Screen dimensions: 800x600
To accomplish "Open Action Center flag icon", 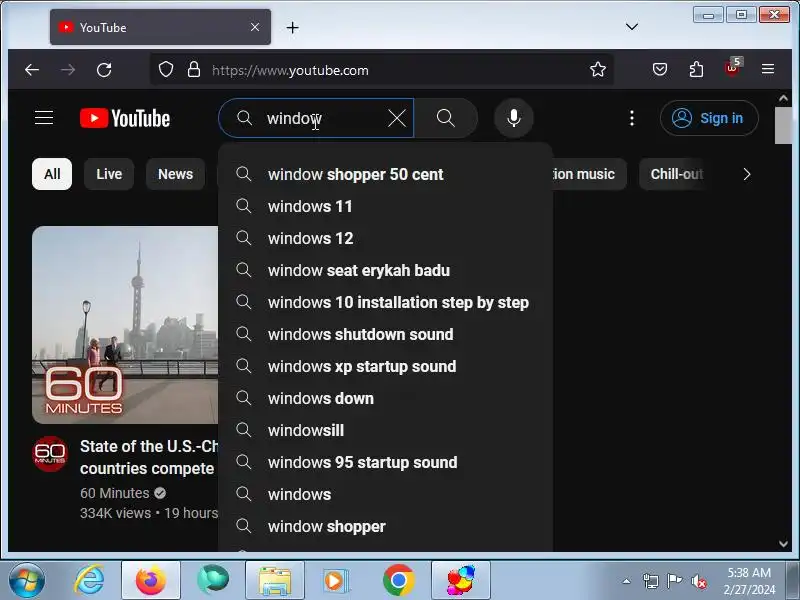I will [x=674, y=581].
